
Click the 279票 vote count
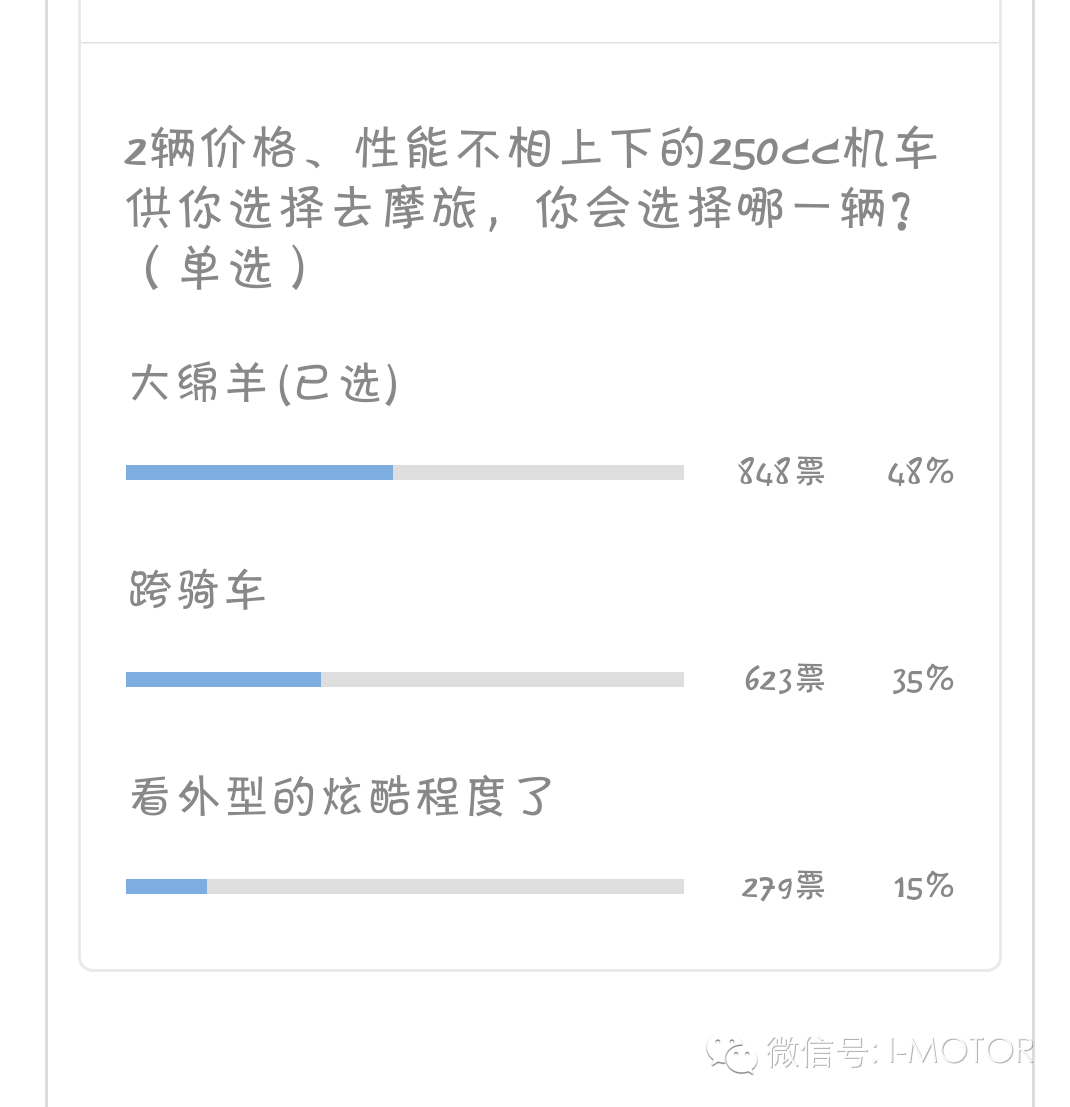click(x=783, y=886)
